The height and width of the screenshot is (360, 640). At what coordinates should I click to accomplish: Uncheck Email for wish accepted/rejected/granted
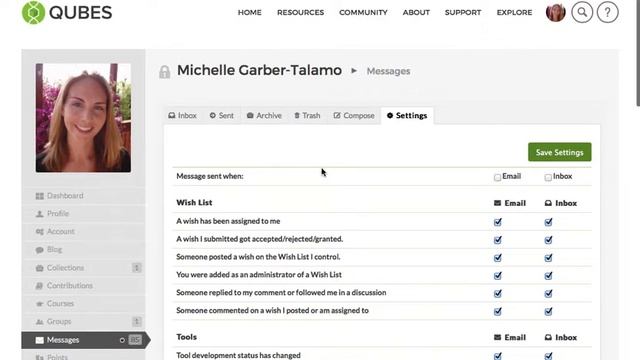point(498,240)
